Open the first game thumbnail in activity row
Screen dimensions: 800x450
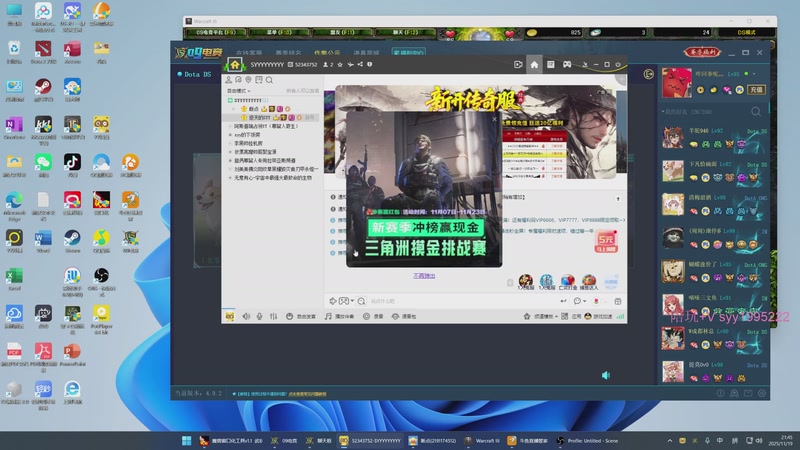(x=526, y=282)
